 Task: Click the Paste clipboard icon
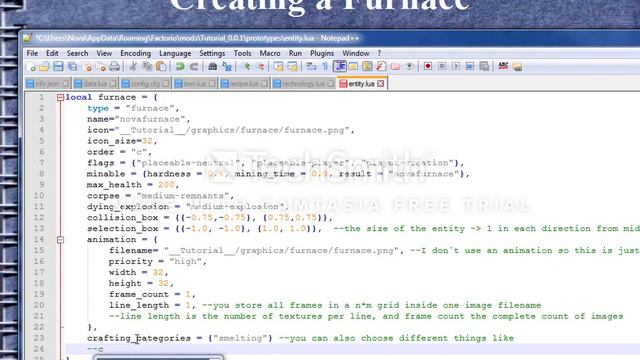click(x=161, y=67)
